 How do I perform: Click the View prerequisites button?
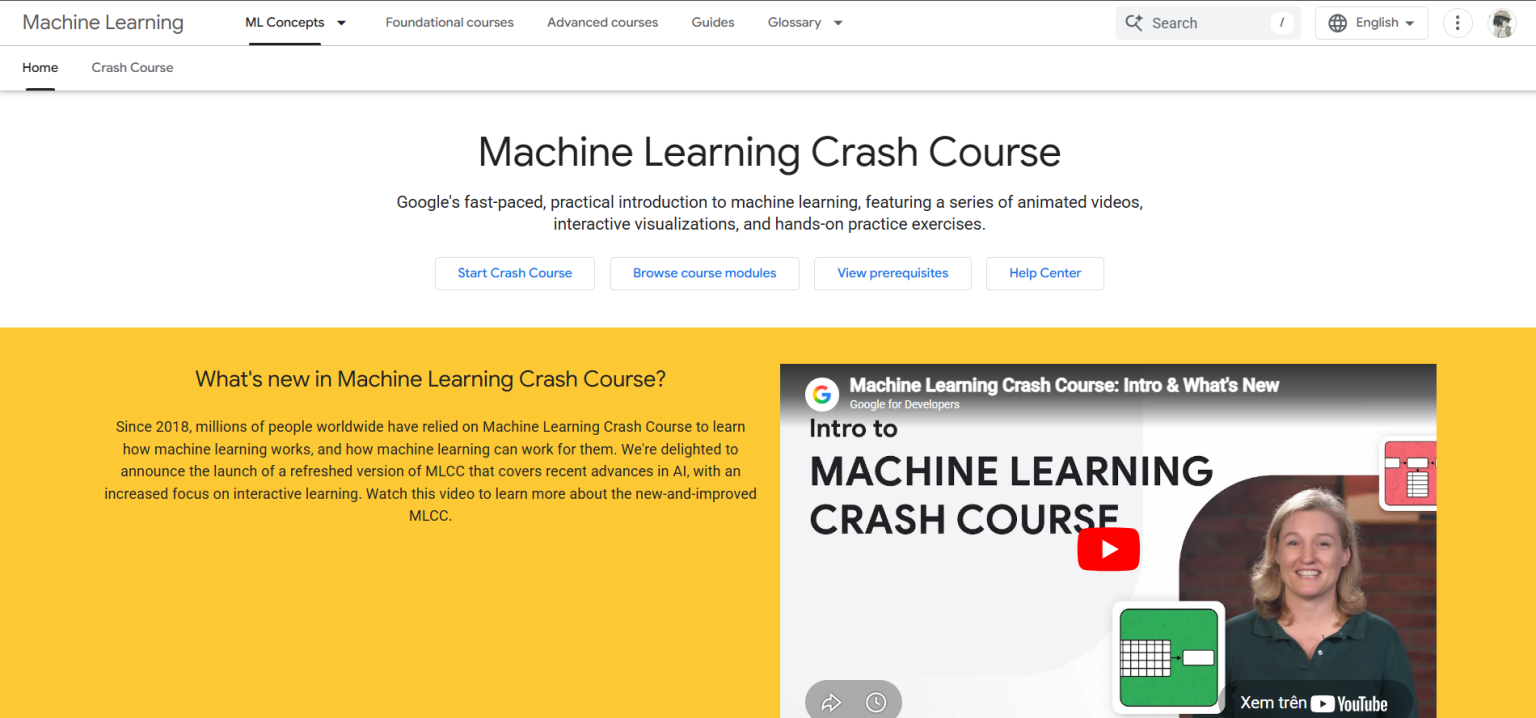click(893, 273)
